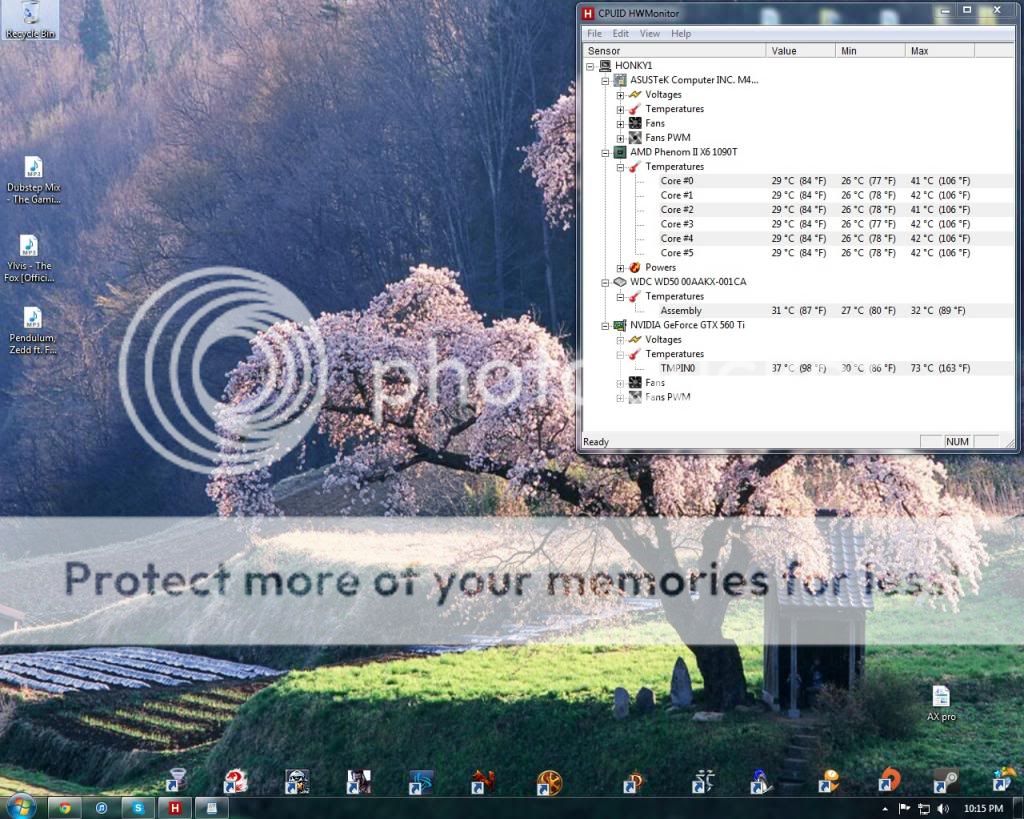The width and height of the screenshot is (1024, 819).
Task: Open the Recycle Bin on the desktop
Action: [x=29, y=20]
